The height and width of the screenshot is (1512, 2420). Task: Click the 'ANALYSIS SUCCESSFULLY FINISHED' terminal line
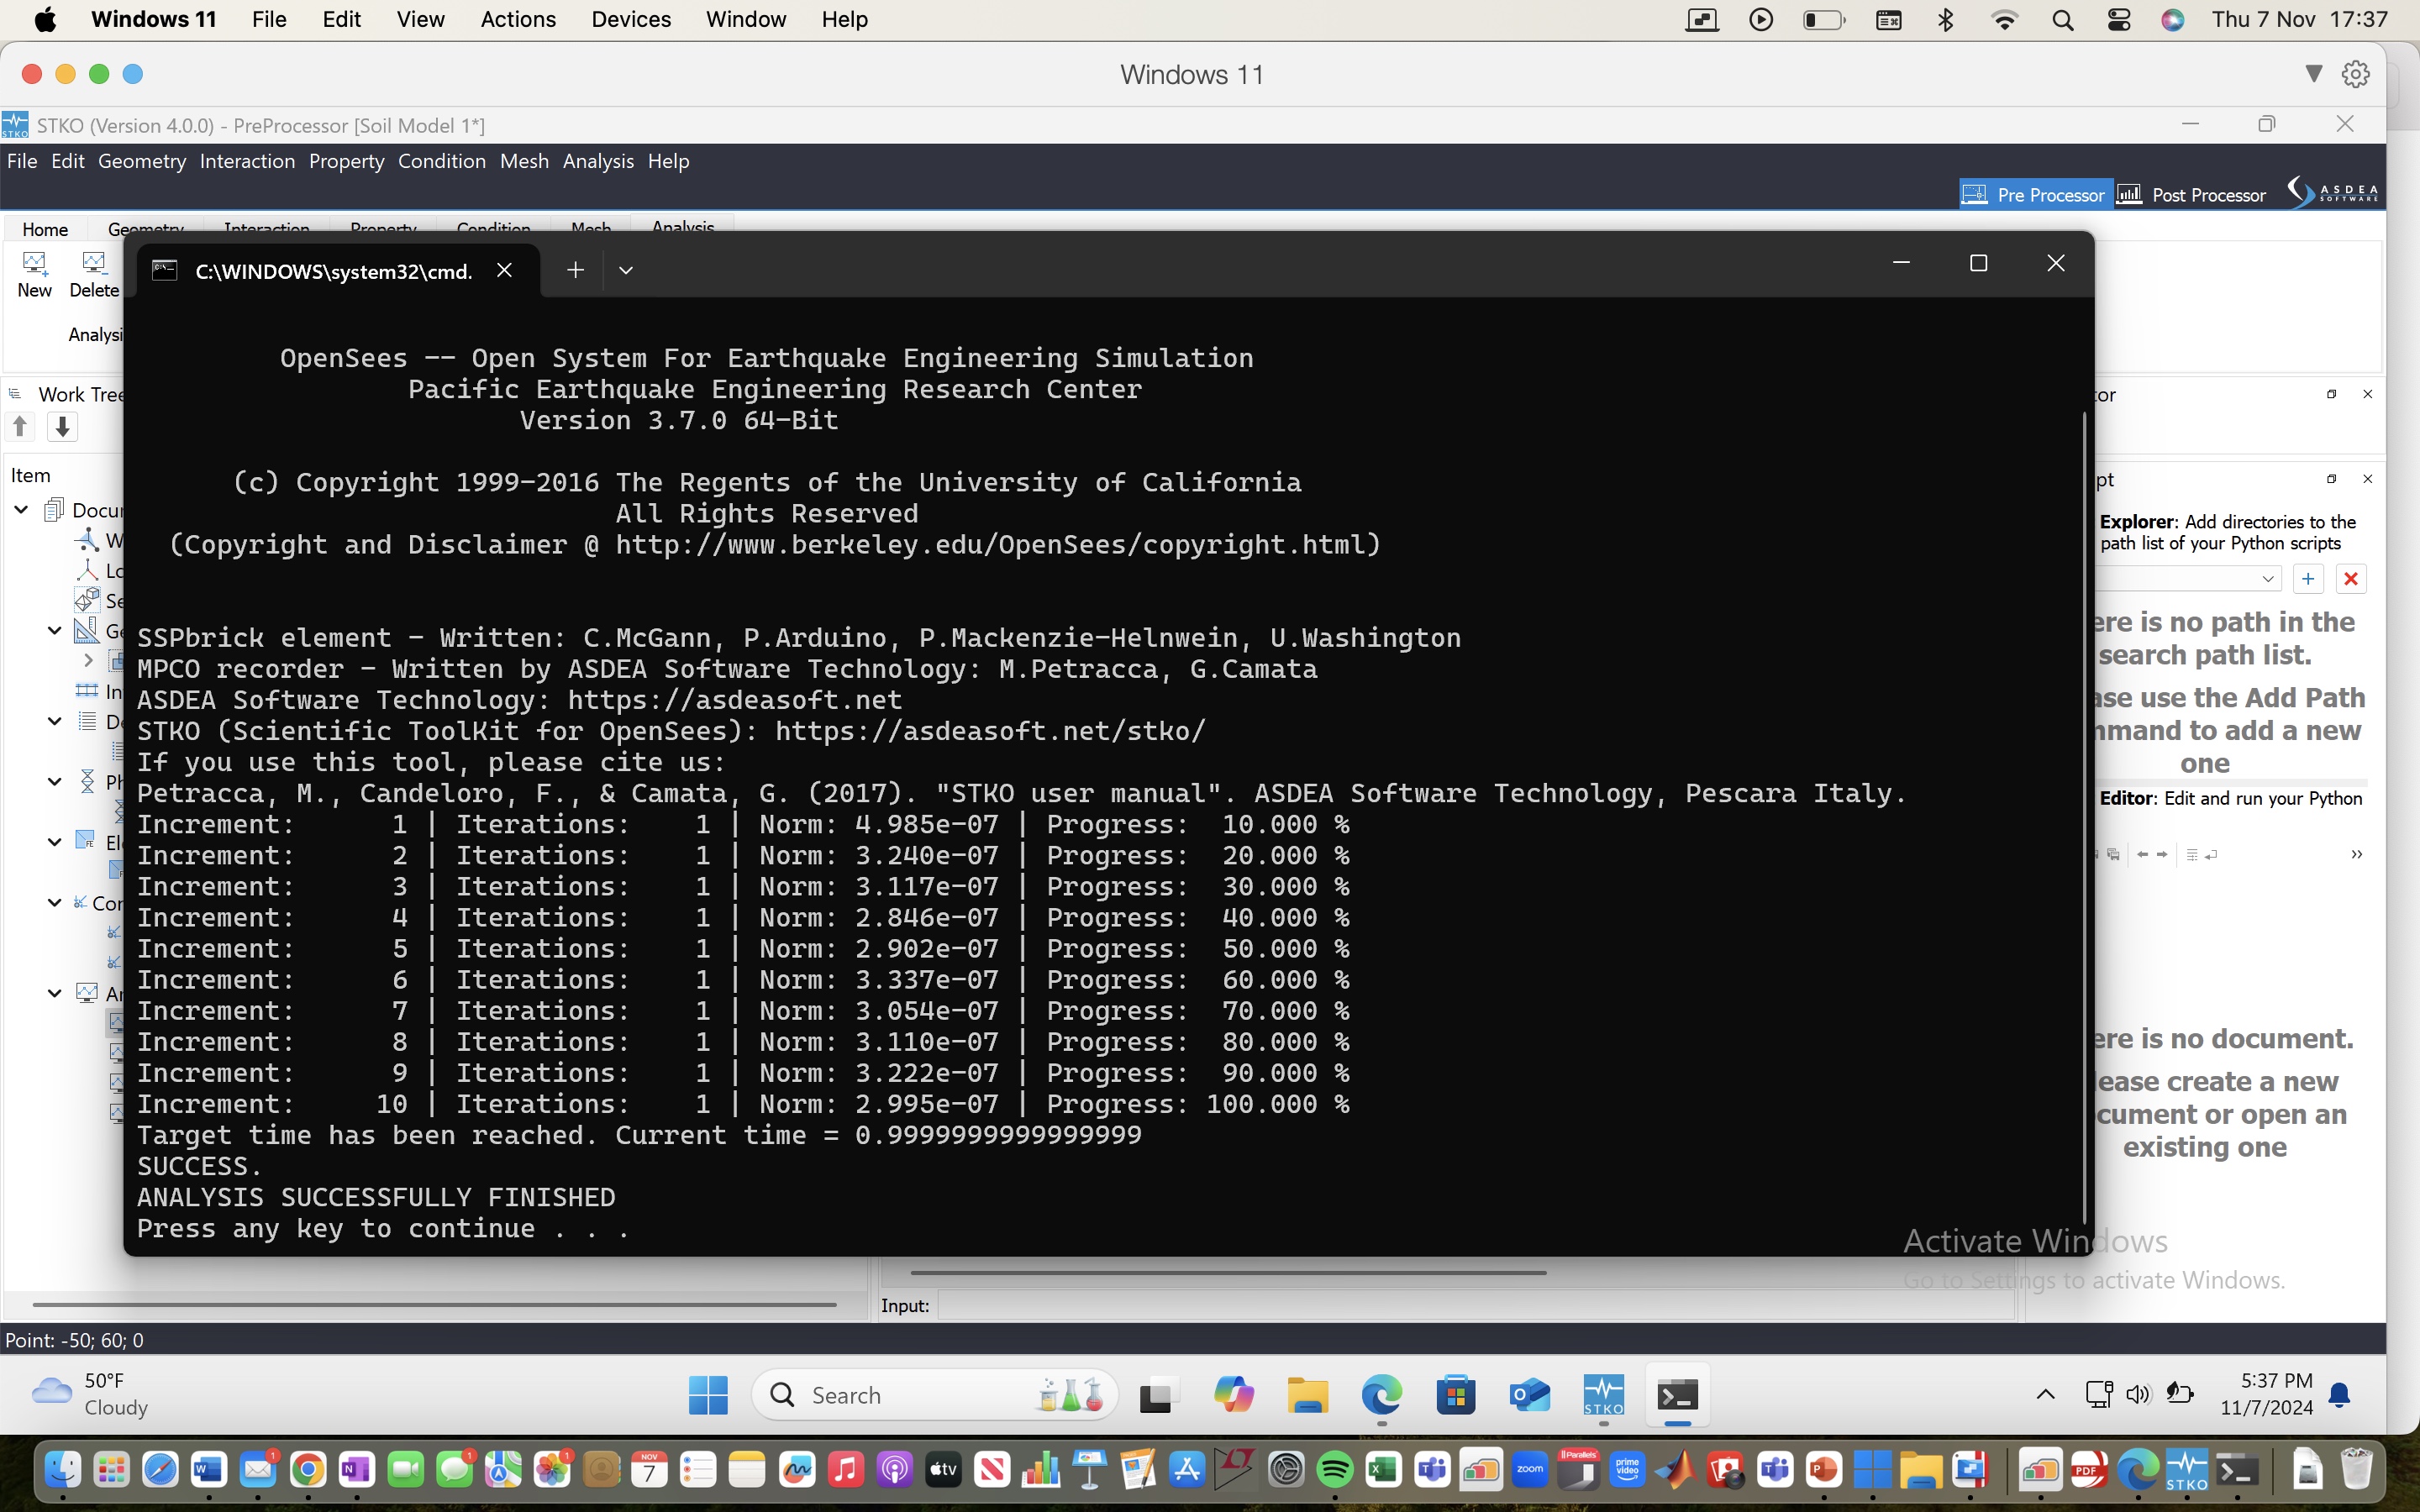click(x=376, y=1197)
